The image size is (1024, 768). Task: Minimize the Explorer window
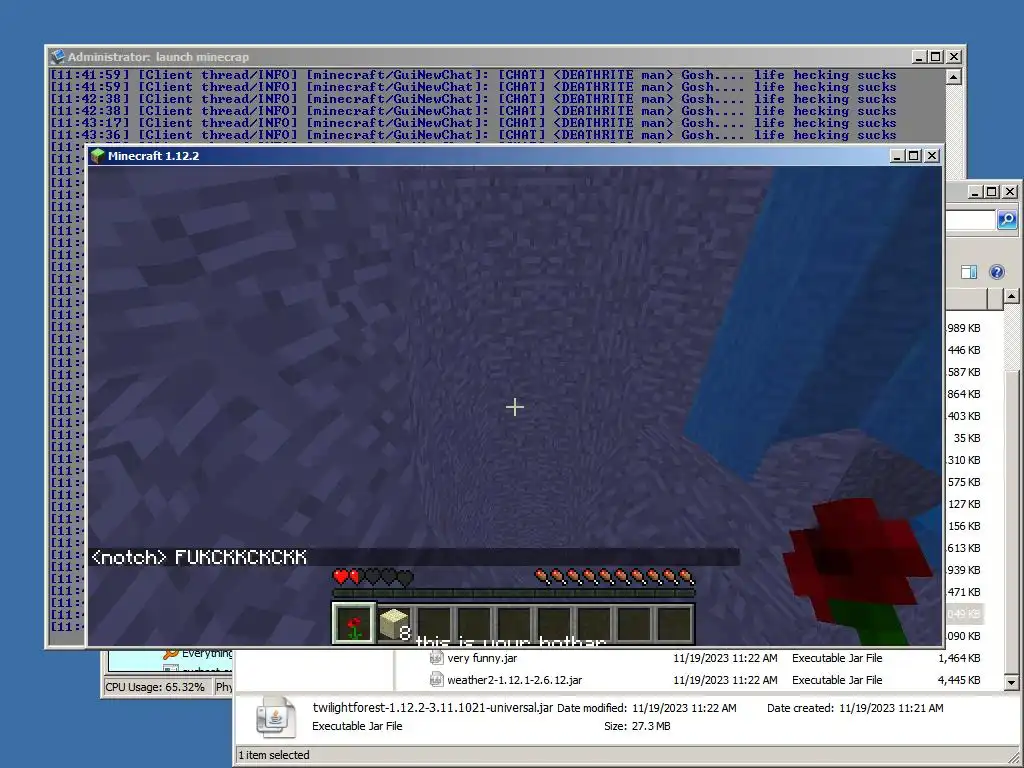(x=975, y=191)
